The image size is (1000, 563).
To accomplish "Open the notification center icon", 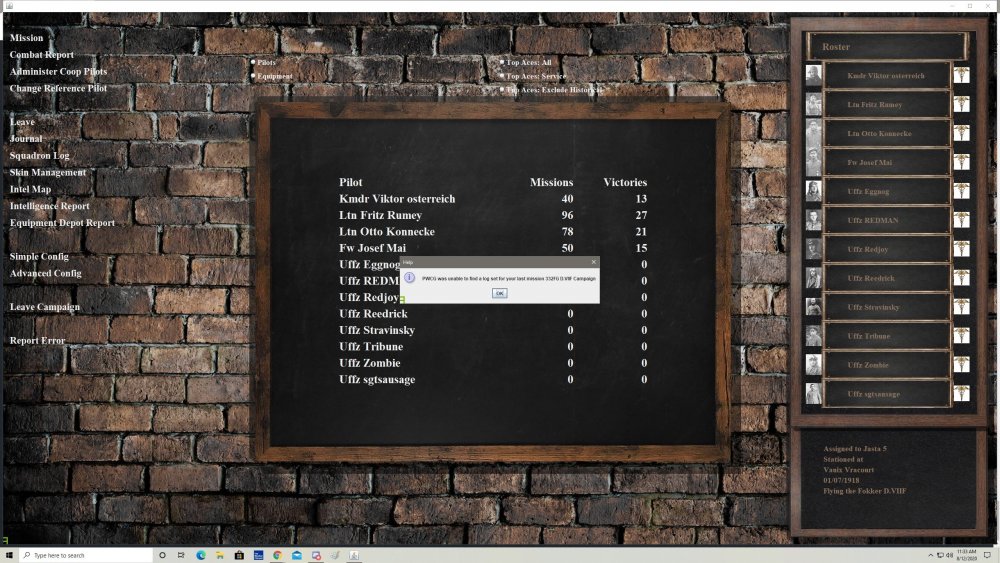I will pyautogui.click(x=987, y=555).
